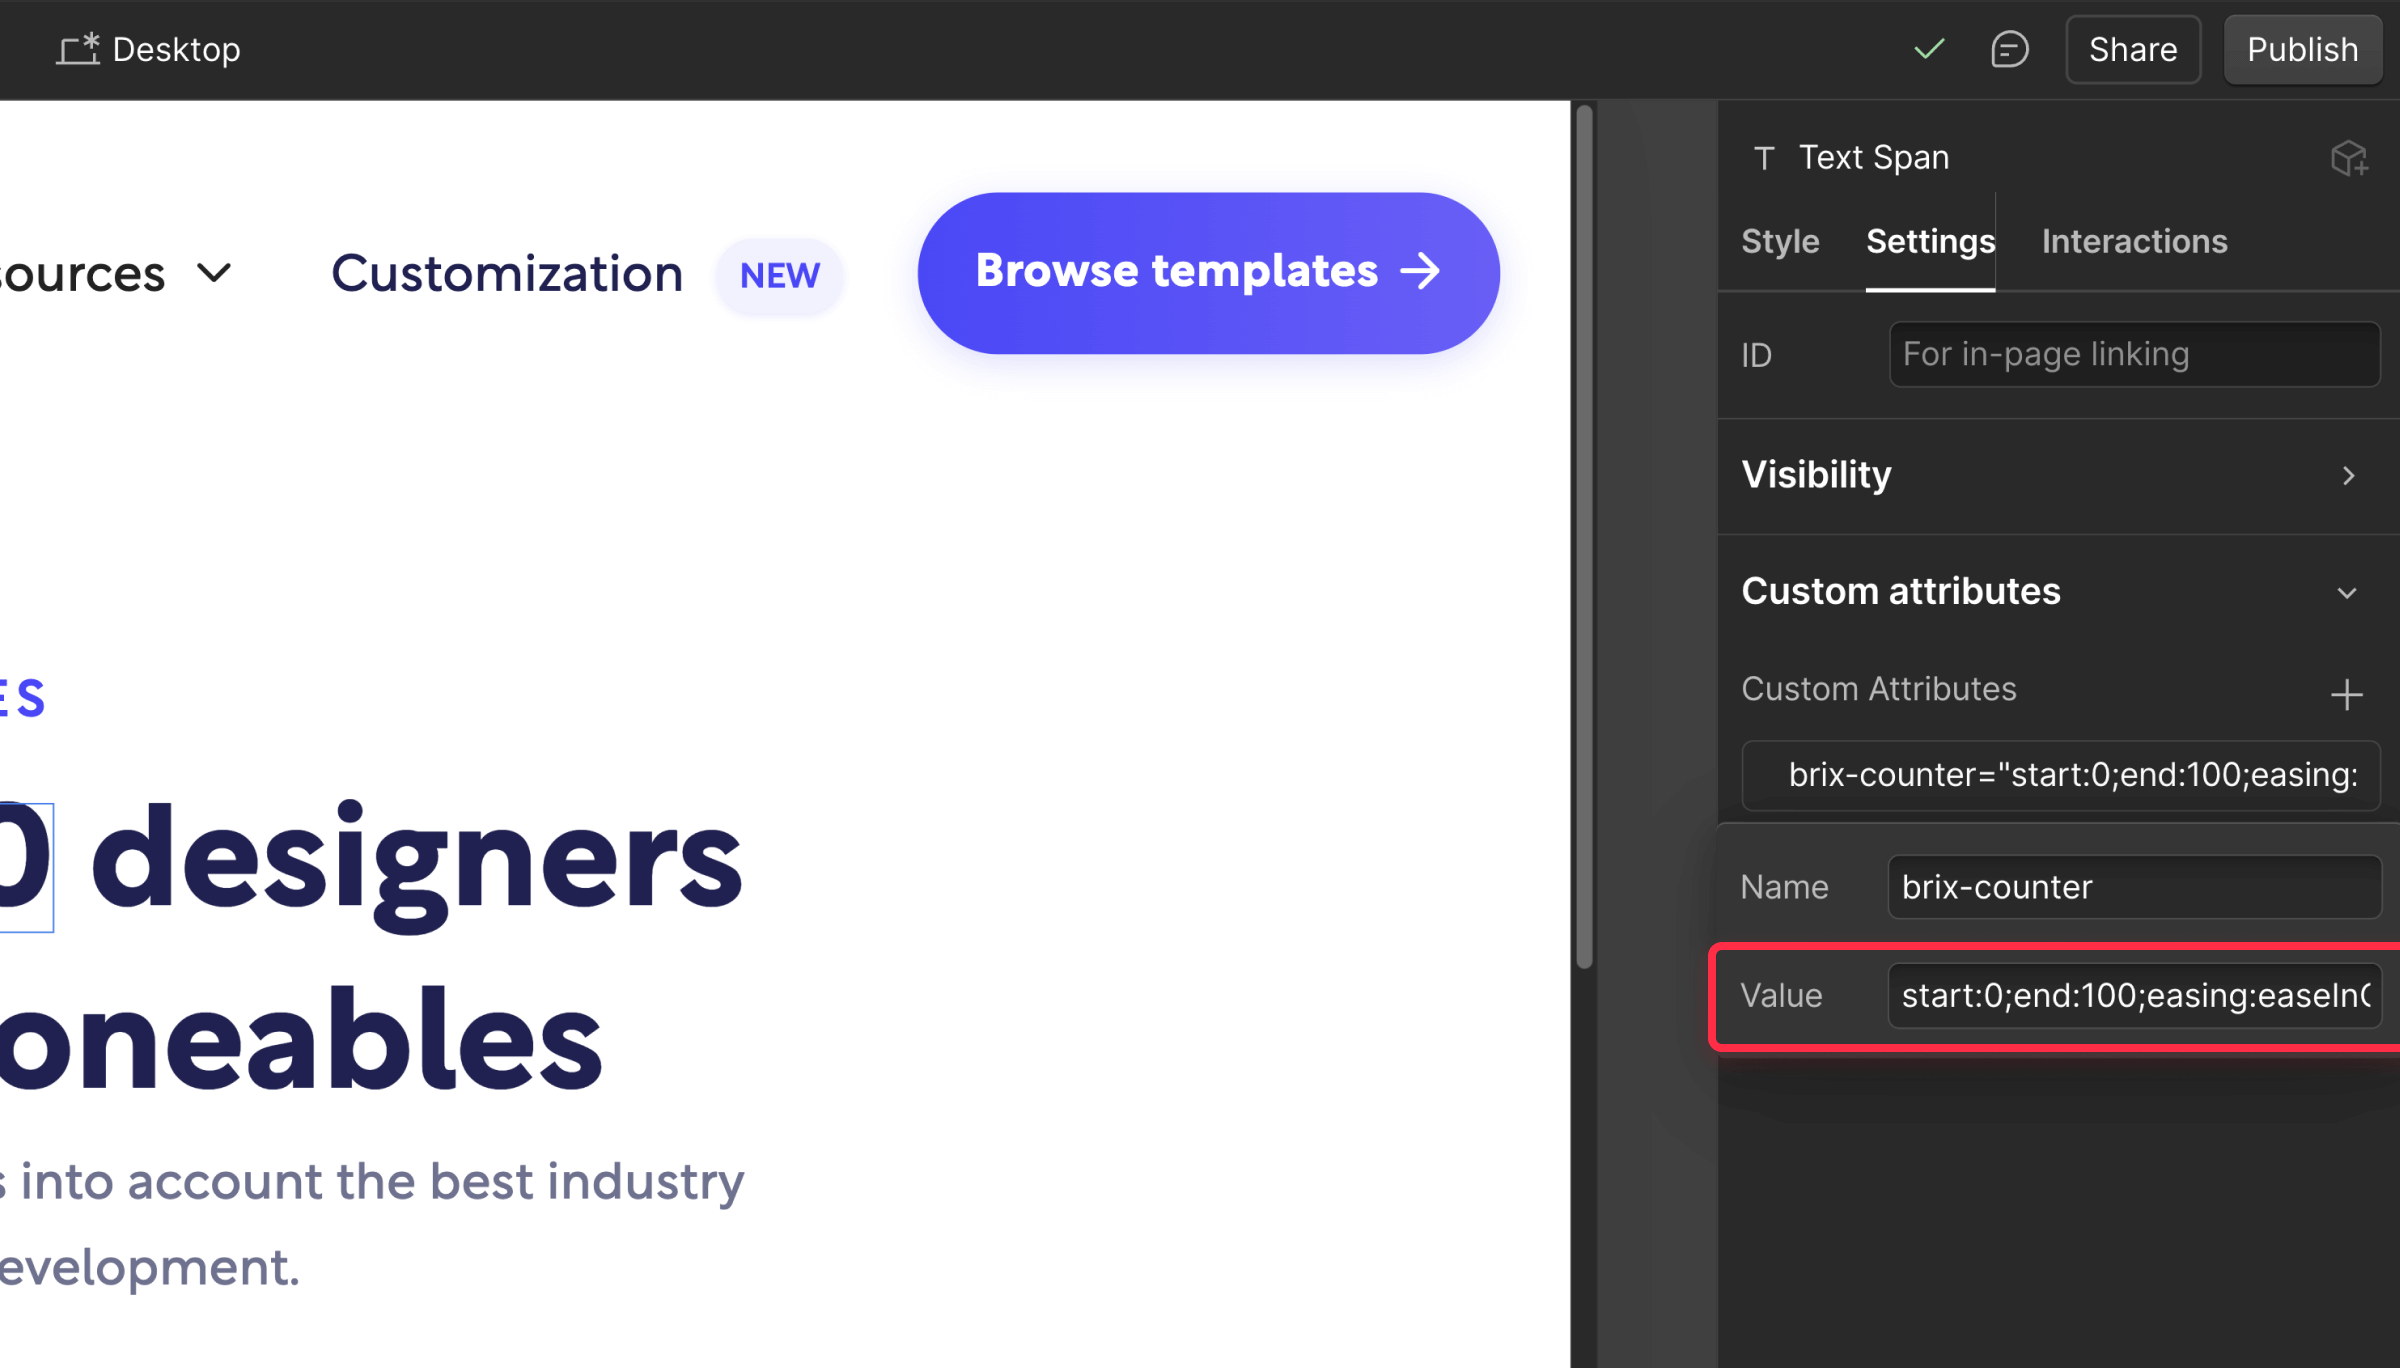Image resolution: width=2400 pixels, height=1368 pixels.
Task: Click the Name field containing brix-counter
Action: coord(2134,887)
